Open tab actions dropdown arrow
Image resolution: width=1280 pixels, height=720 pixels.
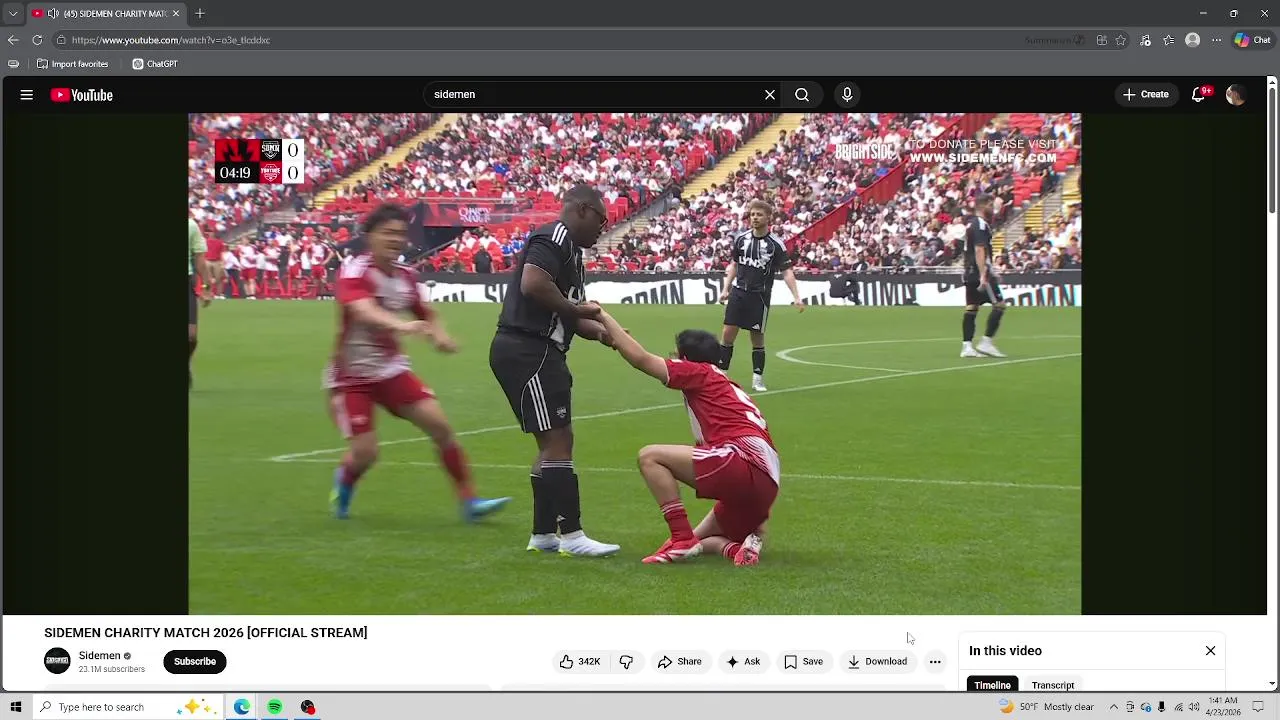(x=13, y=14)
